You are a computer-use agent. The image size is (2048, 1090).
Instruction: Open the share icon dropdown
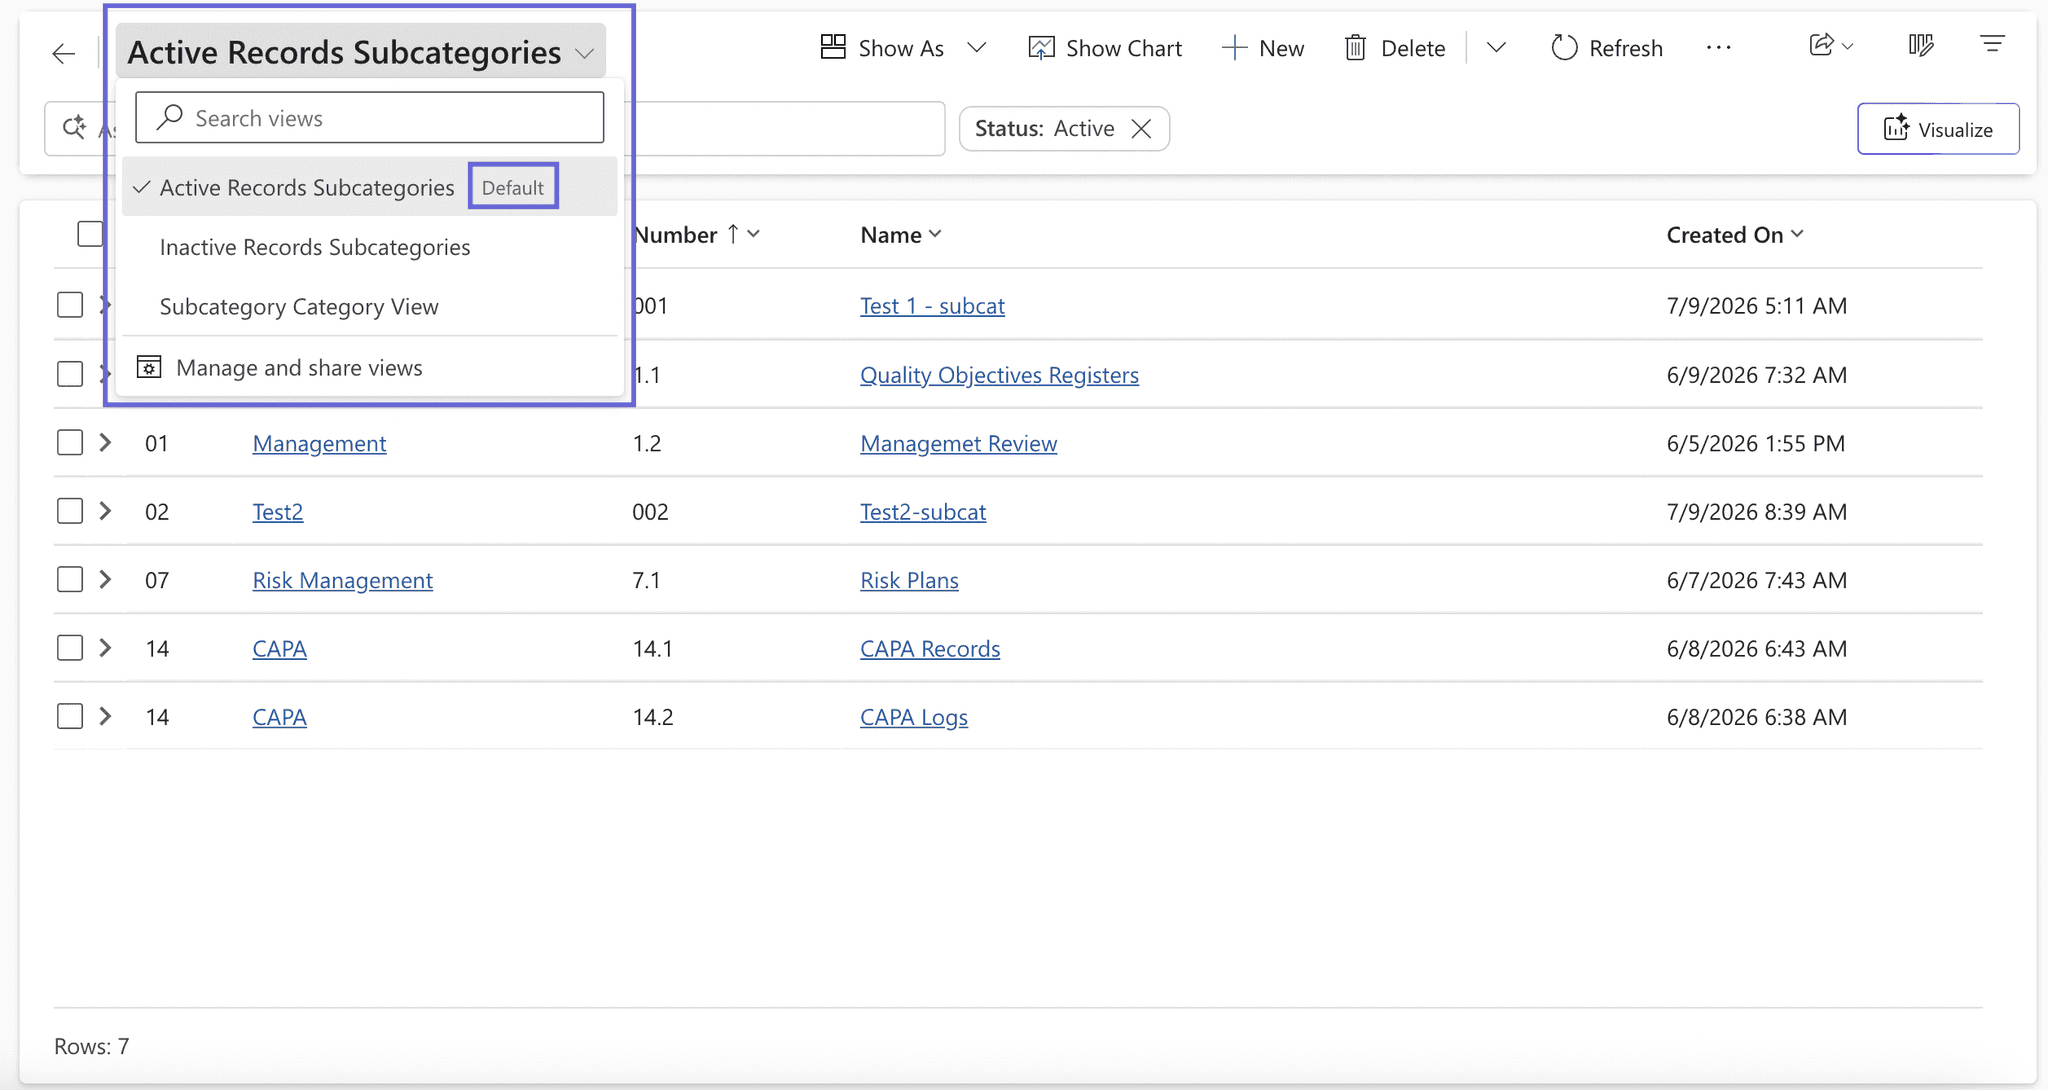(1831, 46)
